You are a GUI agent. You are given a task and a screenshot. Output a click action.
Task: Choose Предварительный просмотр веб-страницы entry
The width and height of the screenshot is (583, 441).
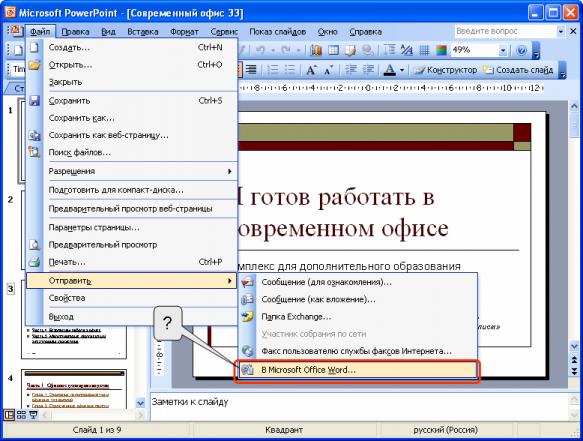pos(132,209)
